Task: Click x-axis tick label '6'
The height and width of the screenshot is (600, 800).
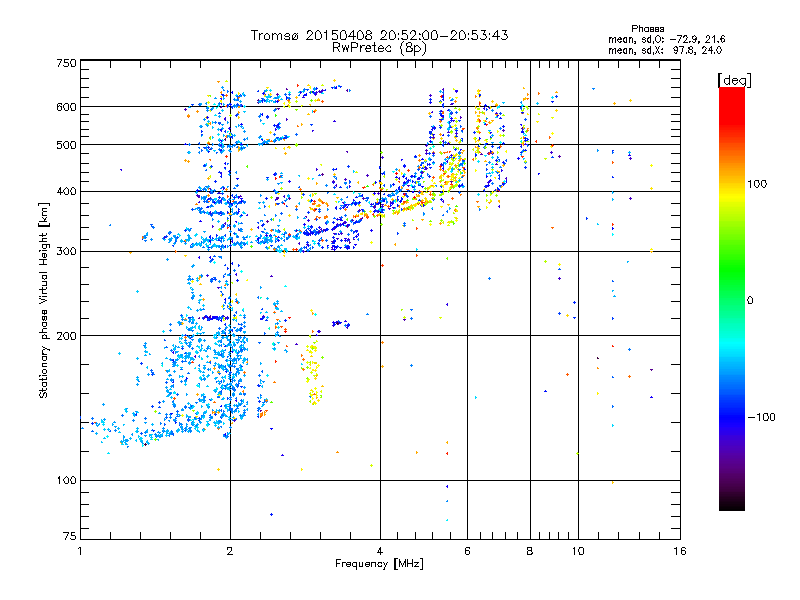Action: click(467, 551)
